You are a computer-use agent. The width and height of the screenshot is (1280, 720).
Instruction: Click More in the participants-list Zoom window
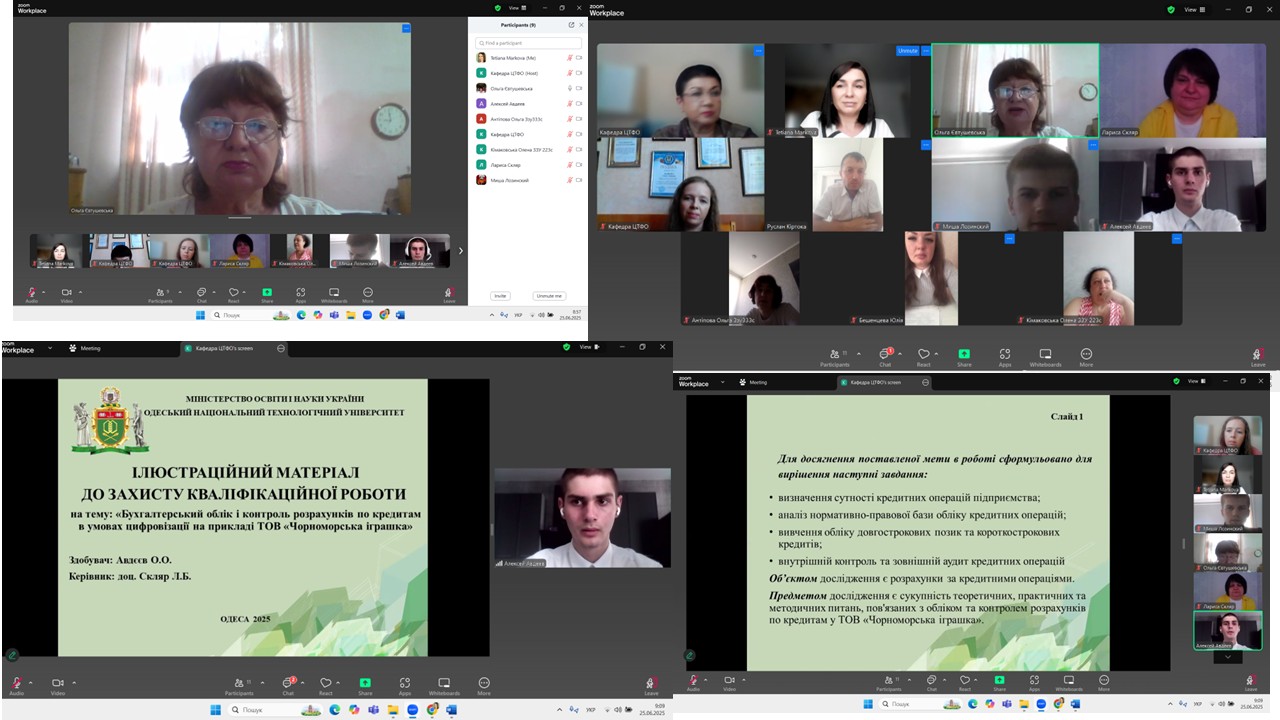[x=368, y=295]
